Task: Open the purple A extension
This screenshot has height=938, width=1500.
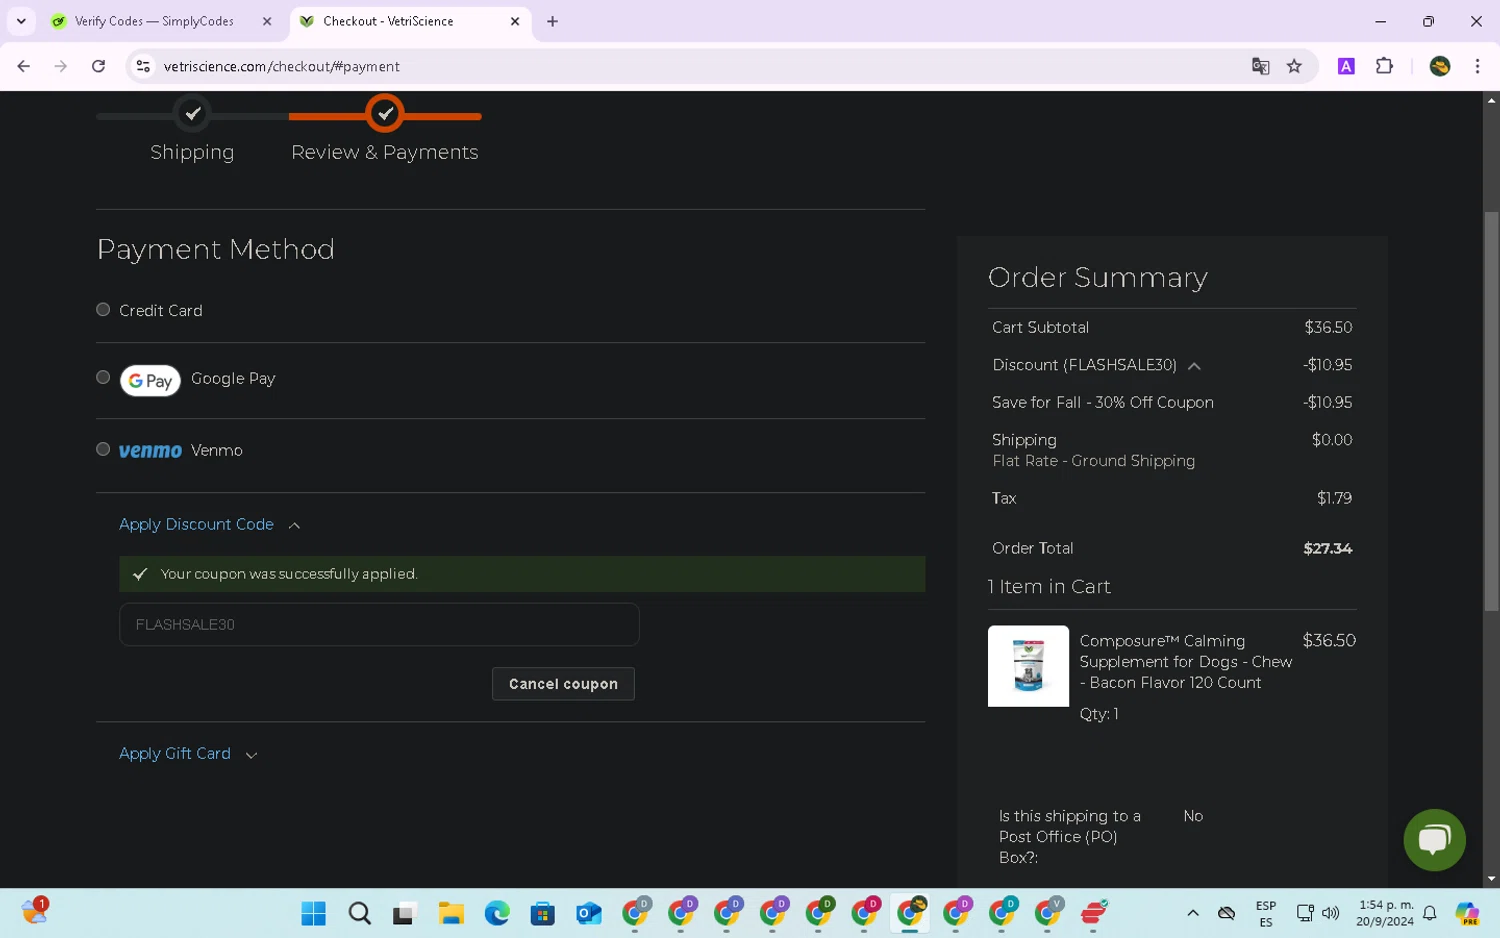Action: tap(1346, 66)
